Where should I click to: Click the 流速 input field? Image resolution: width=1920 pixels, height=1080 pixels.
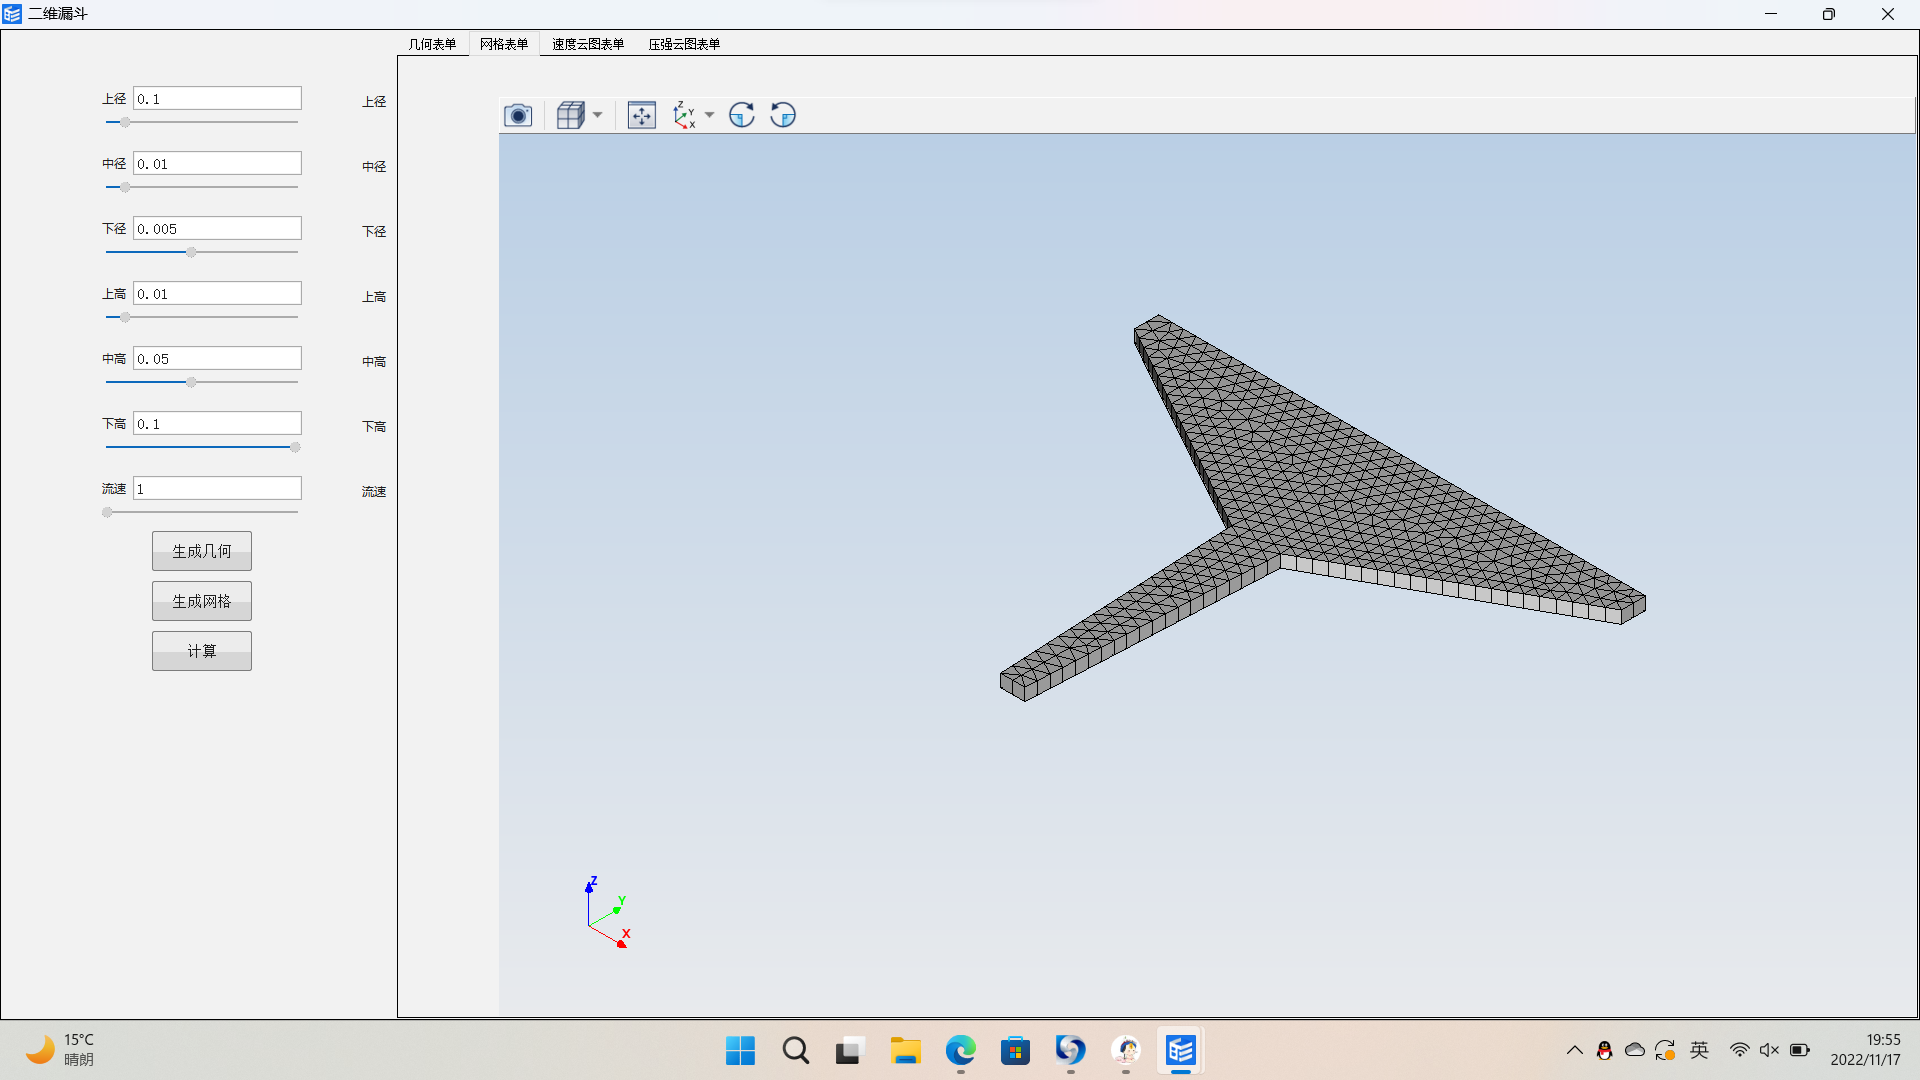coord(217,489)
